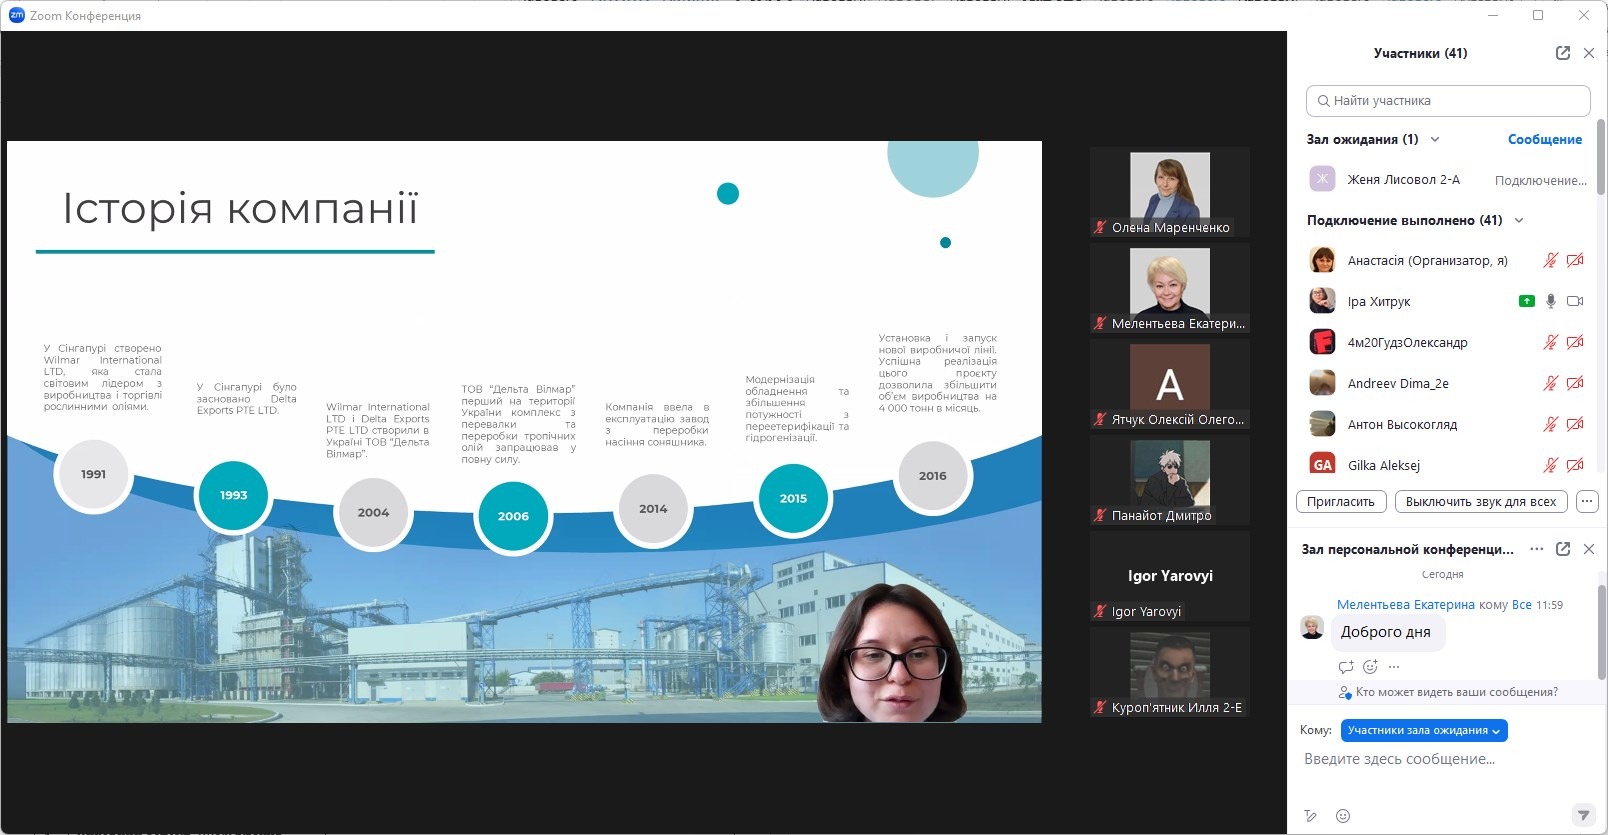Image resolution: width=1608 pixels, height=835 pixels.
Task: Click presenter webcam overlay on slide
Action: (x=892, y=652)
